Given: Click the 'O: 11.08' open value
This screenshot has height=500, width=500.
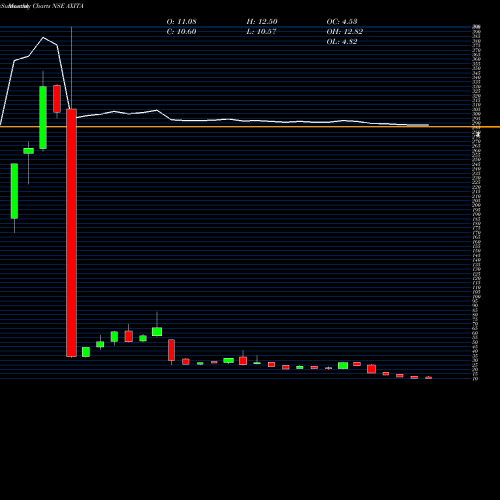Looking at the screenshot, I should (181, 22).
